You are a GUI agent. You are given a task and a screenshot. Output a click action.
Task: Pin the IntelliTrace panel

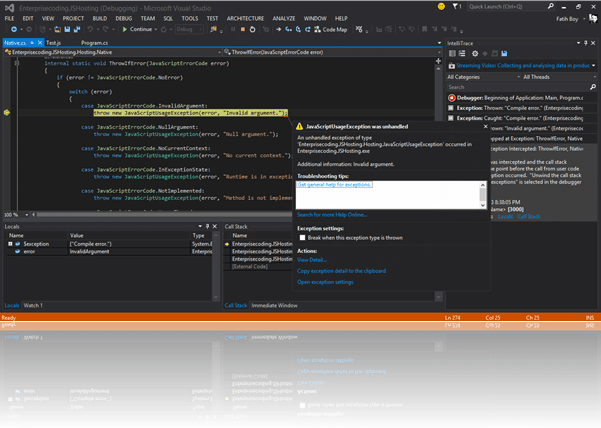click(x=586, y=43)
